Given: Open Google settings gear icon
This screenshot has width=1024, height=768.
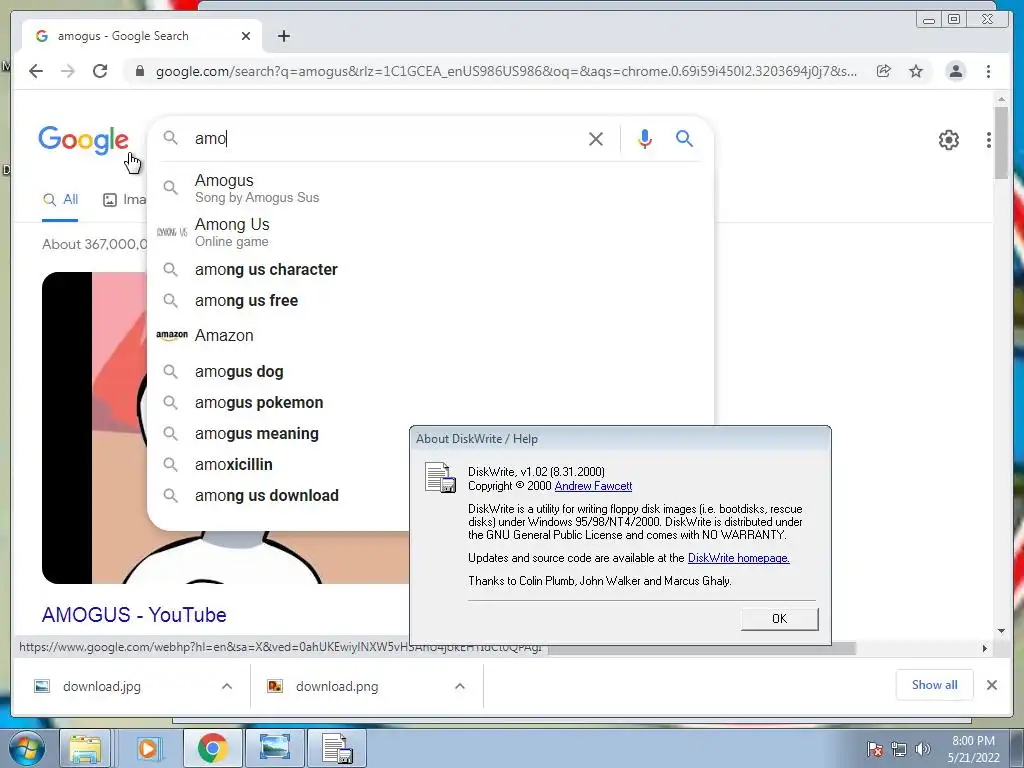Looking at the screenshot, I should tap(948, 140).
